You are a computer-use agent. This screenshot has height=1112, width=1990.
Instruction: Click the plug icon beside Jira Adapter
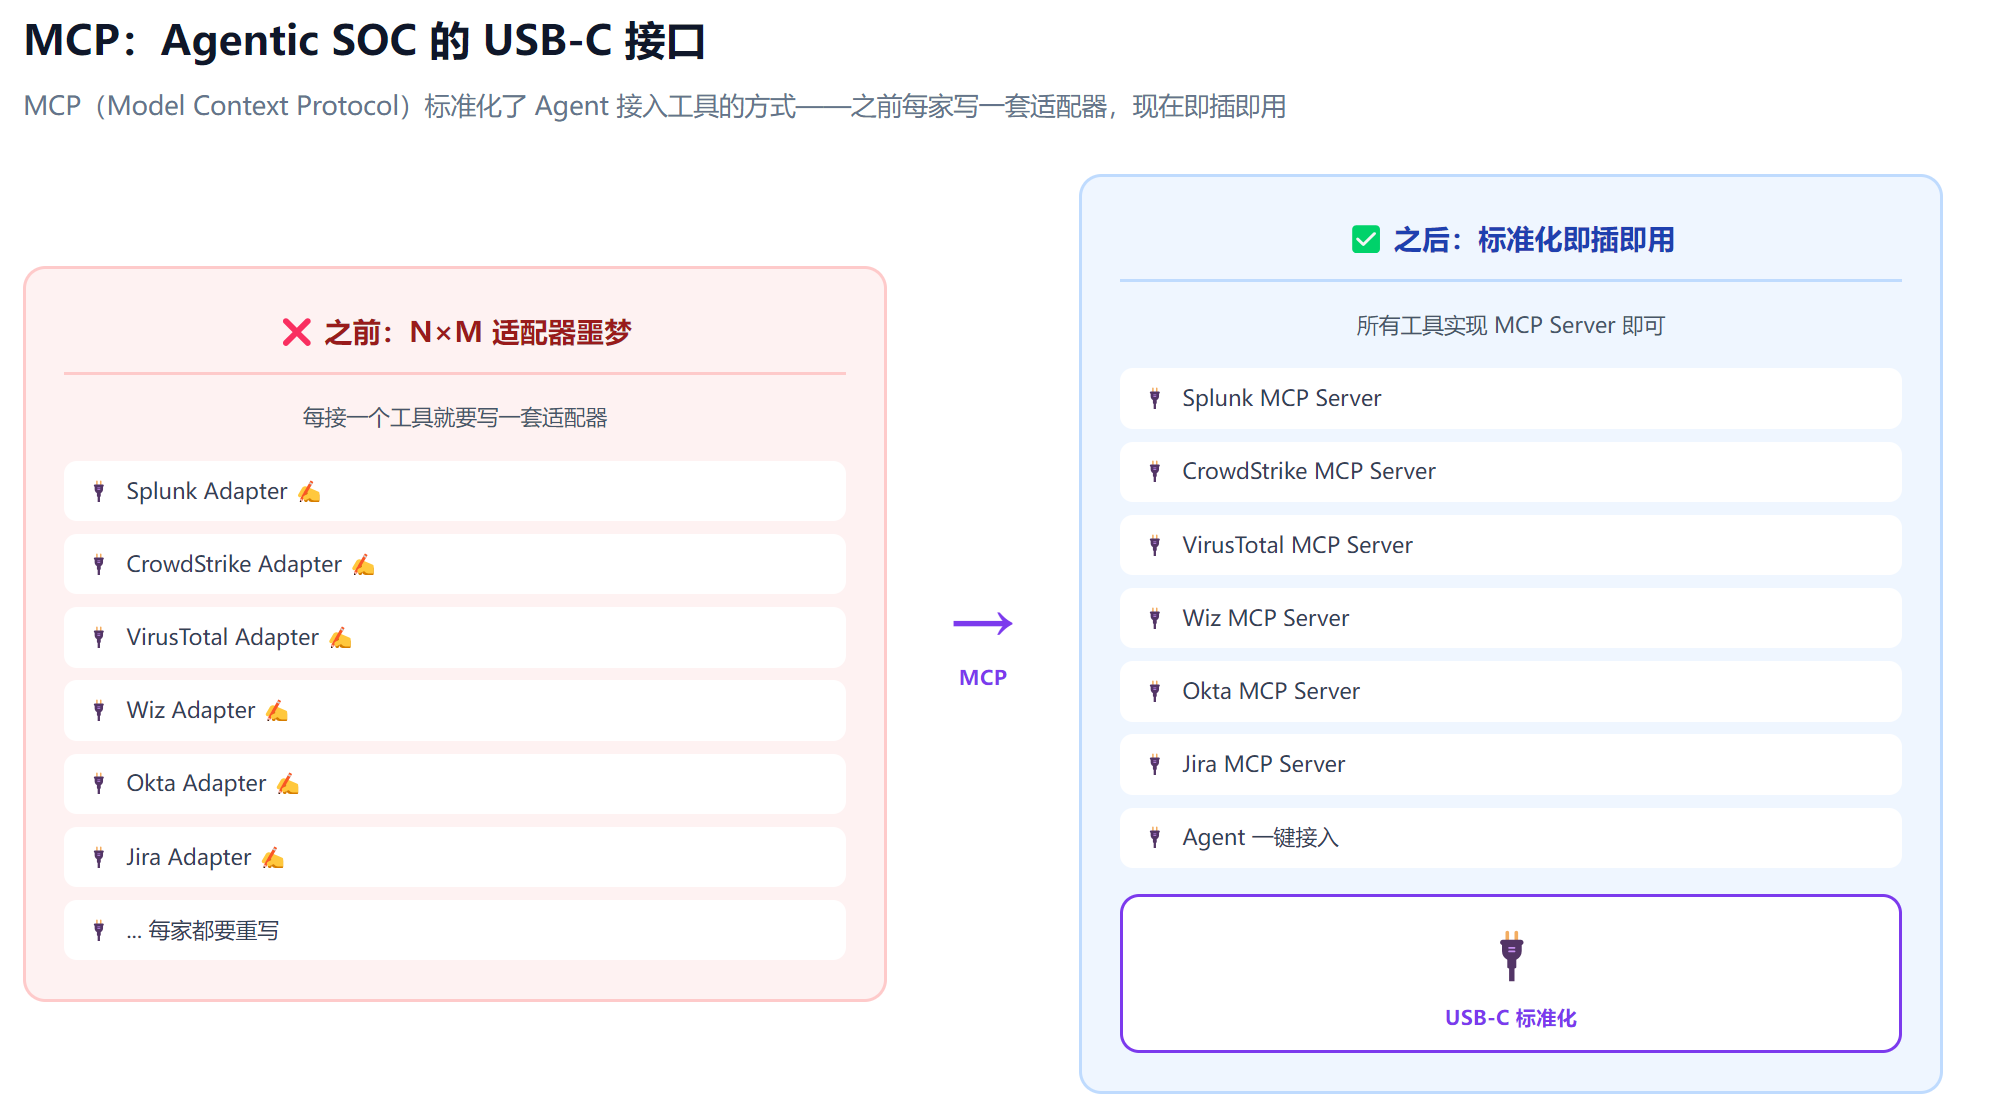click(x=99, y=857)
